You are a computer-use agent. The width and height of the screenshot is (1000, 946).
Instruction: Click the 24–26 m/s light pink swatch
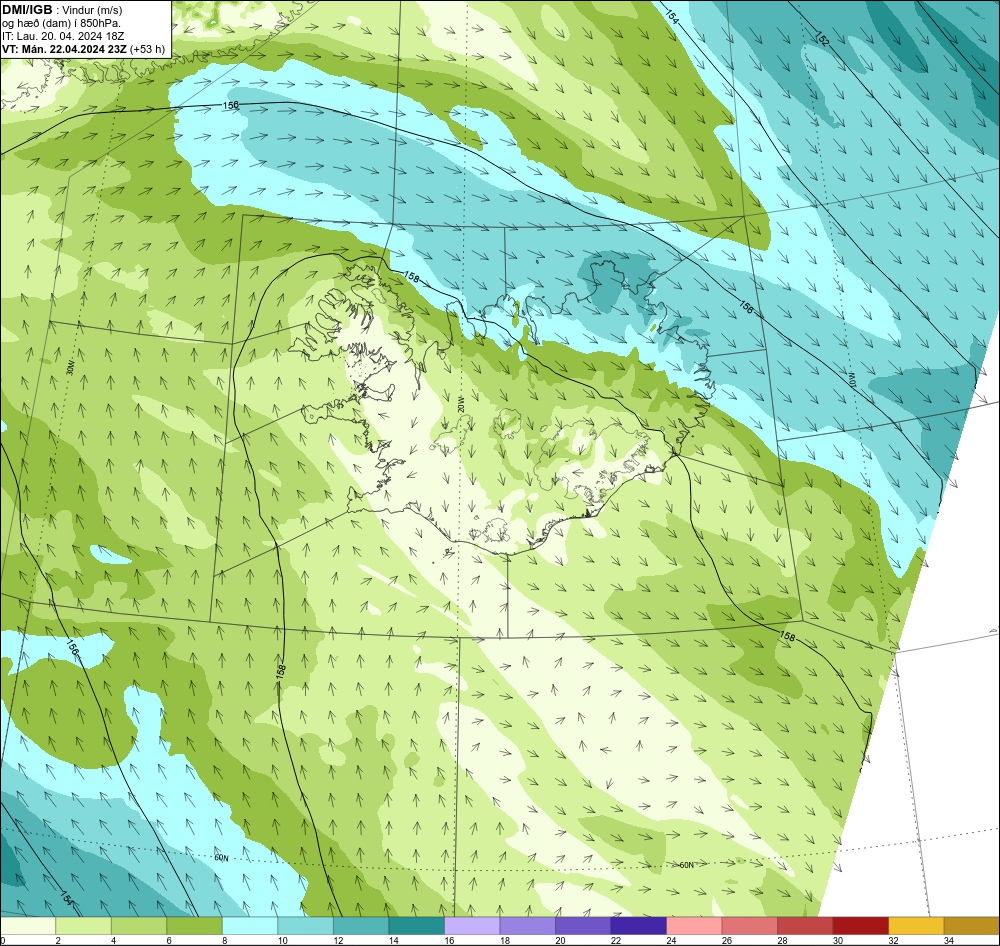694,926
